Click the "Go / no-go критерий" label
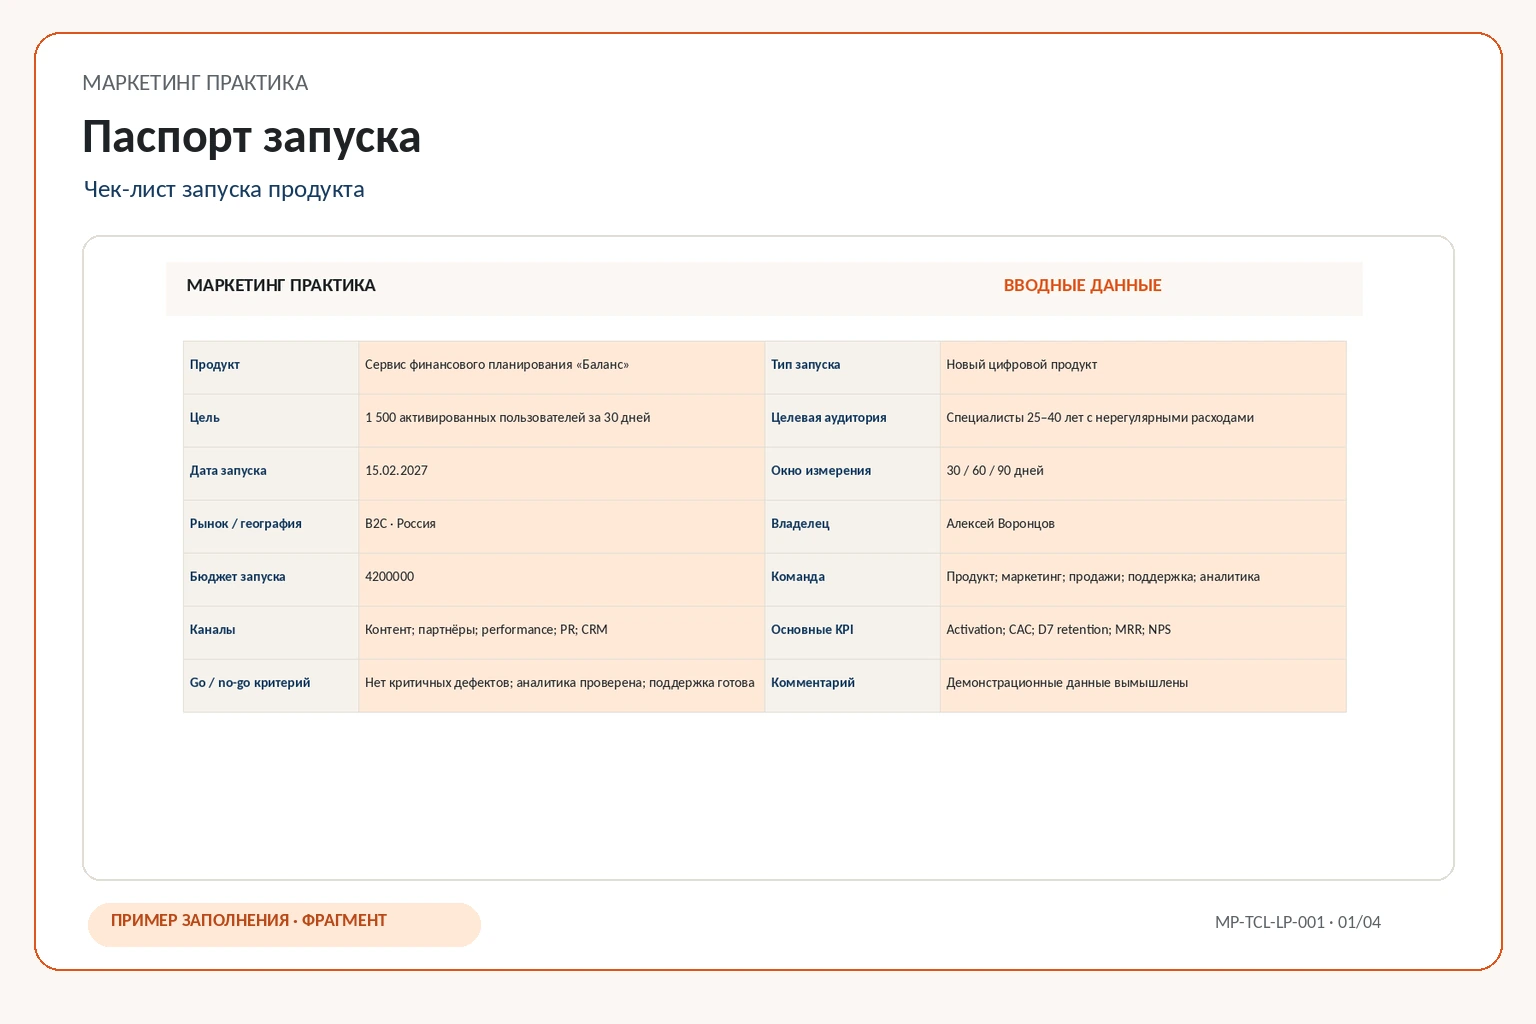Viewport: 1536px width, 1024px height. [x=271, y=685]
